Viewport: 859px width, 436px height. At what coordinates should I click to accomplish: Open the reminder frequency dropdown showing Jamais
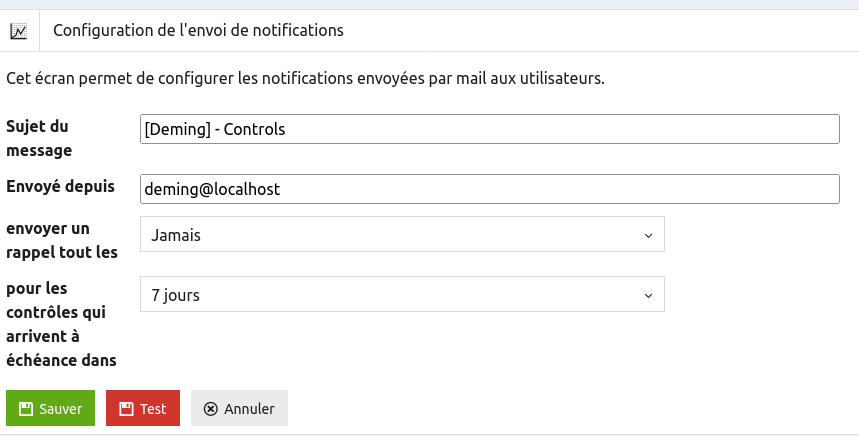[x=402, y=235]
